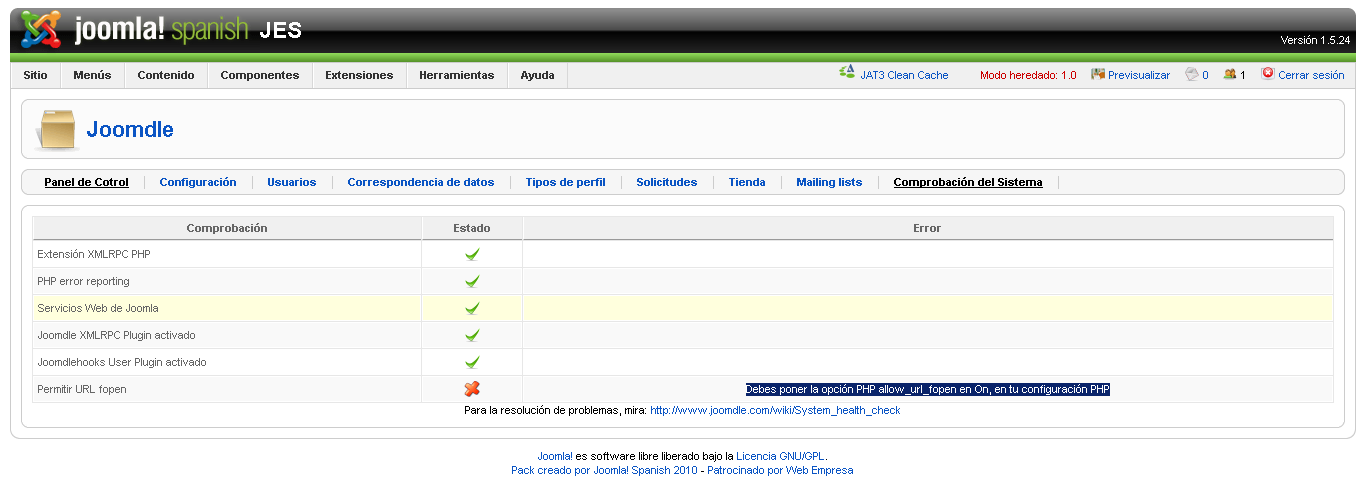Click the red Cerrar sesión icon
Viewport: 1361px width, 489px height.
[x=1268, y=74]
